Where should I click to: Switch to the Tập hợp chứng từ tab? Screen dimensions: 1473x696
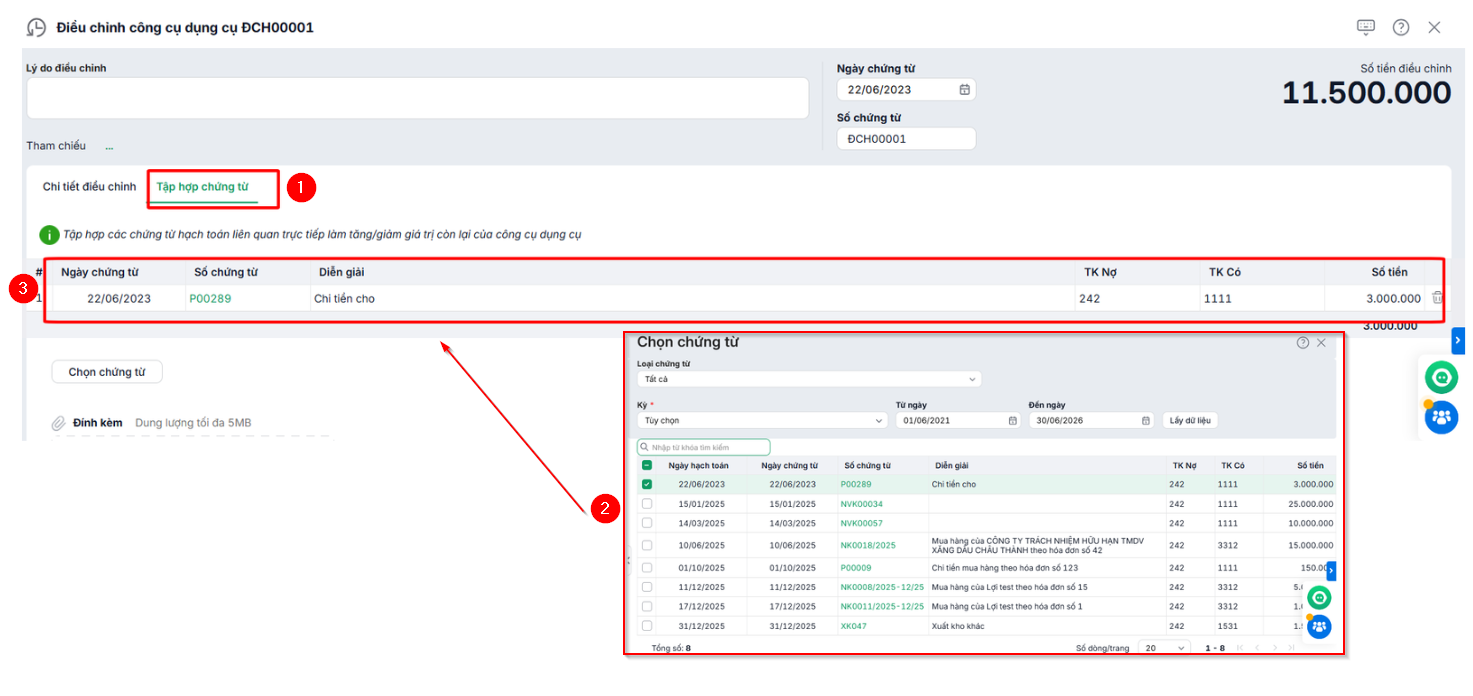coord(203,187)
